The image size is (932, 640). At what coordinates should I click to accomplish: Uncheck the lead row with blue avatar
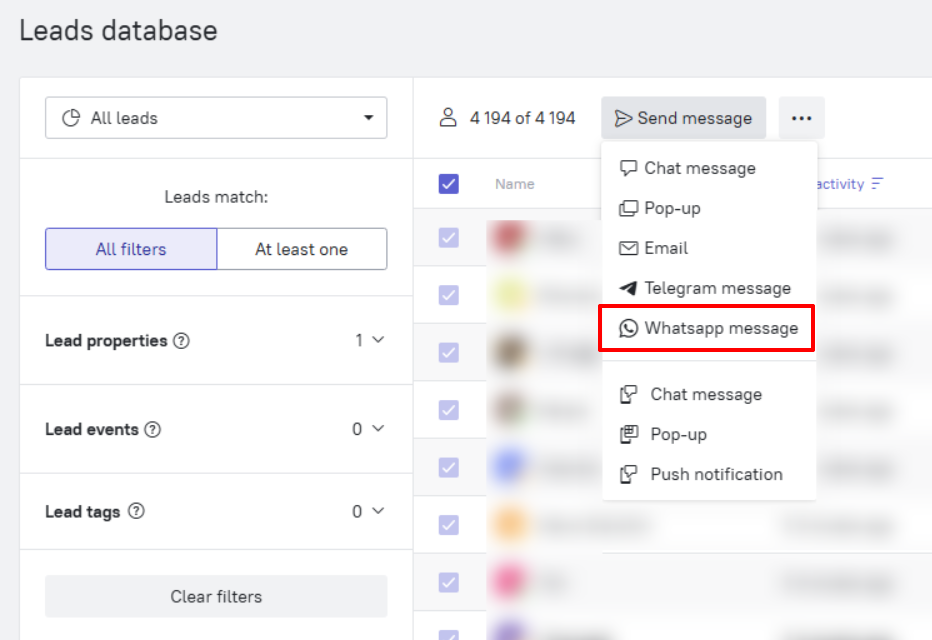click(449, 467)
